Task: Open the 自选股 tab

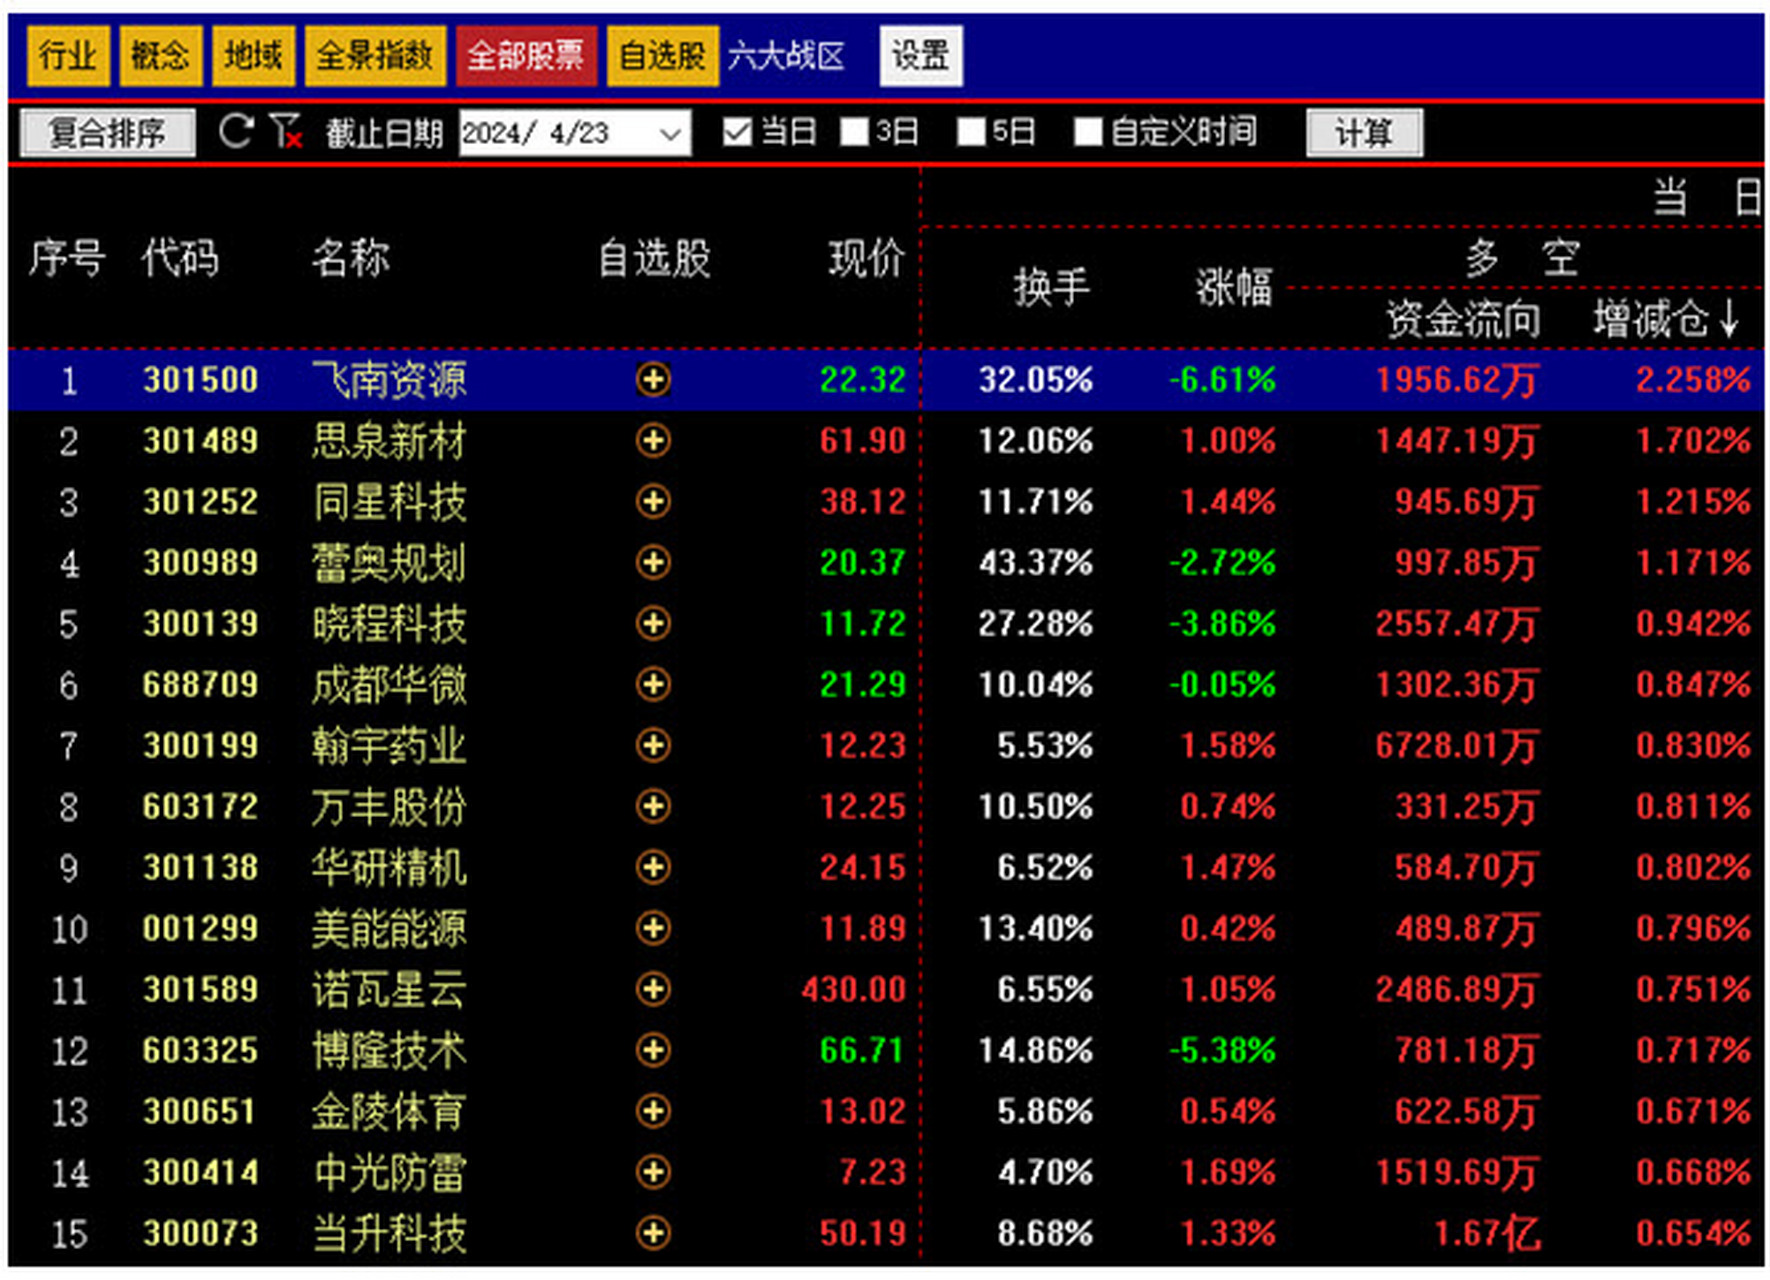Action: tap(662, 55)
